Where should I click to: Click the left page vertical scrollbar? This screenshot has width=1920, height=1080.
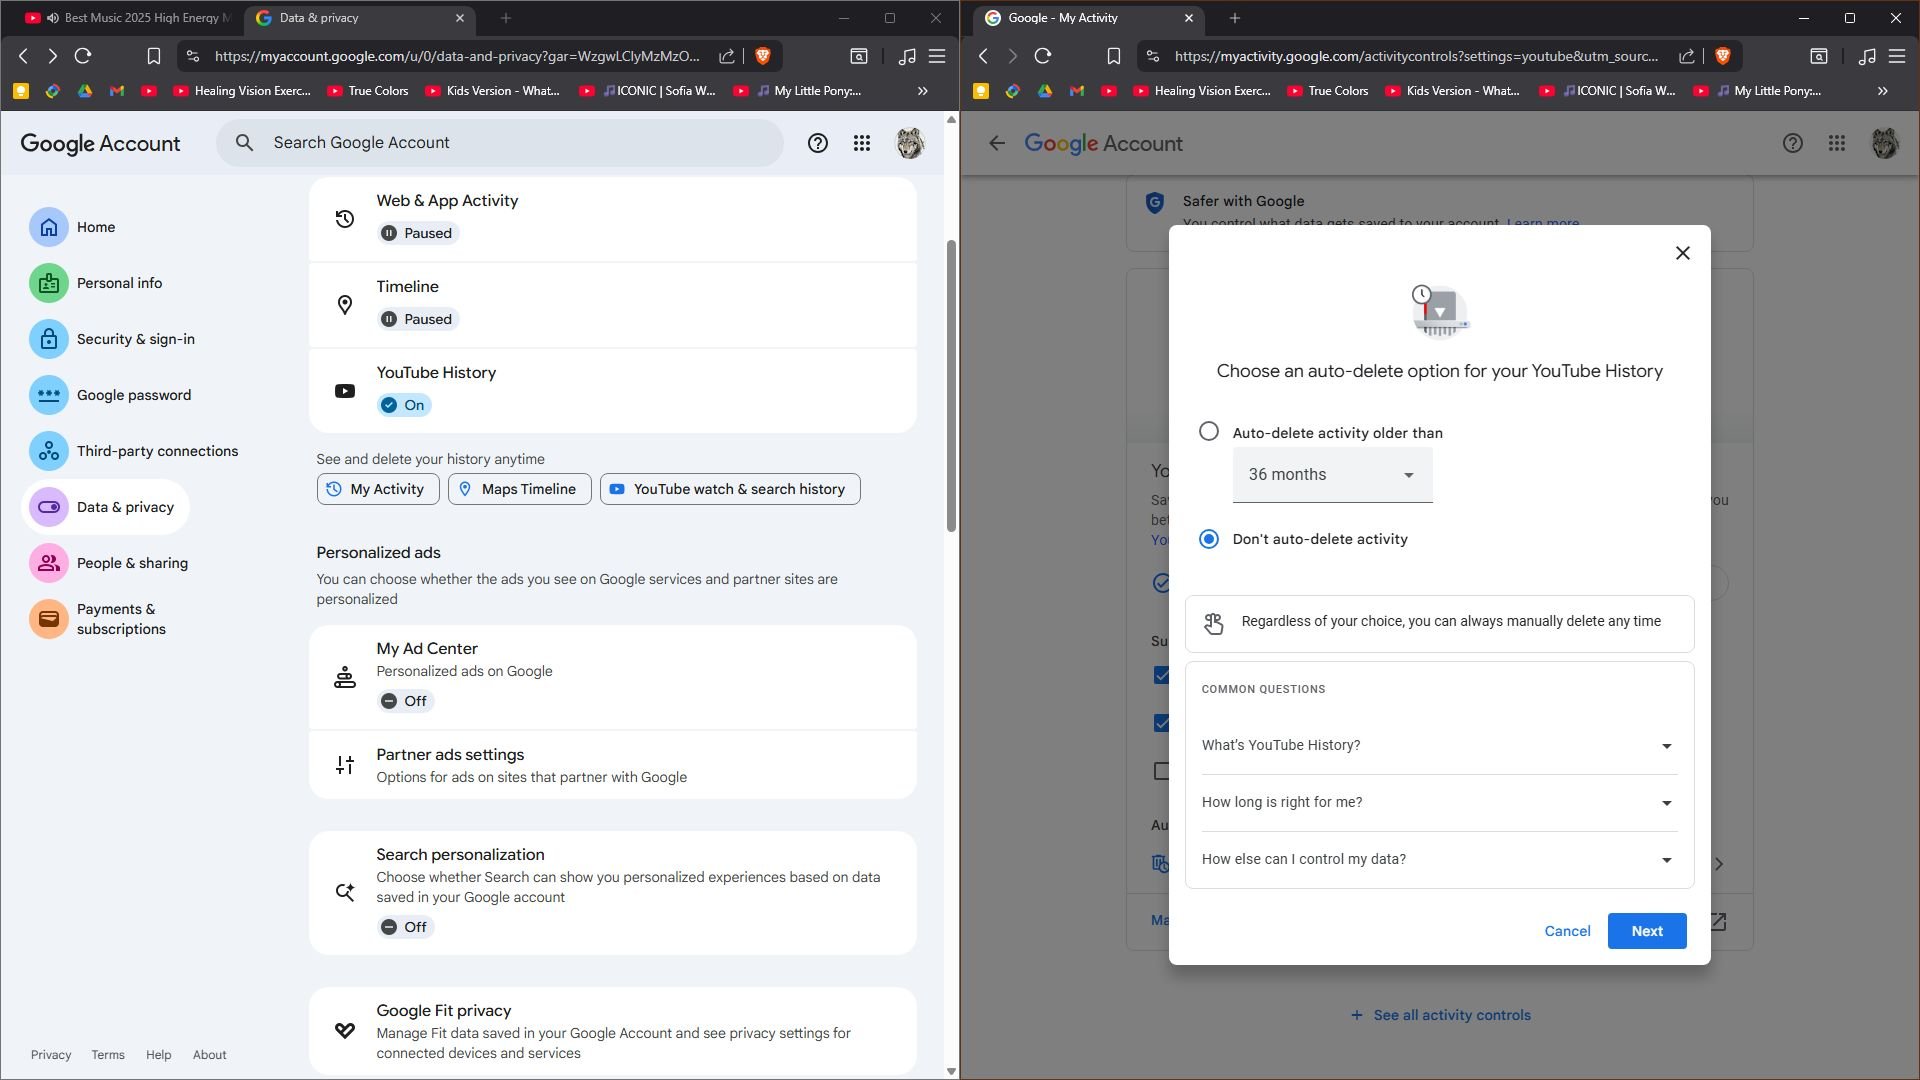[x=951, y=386]
